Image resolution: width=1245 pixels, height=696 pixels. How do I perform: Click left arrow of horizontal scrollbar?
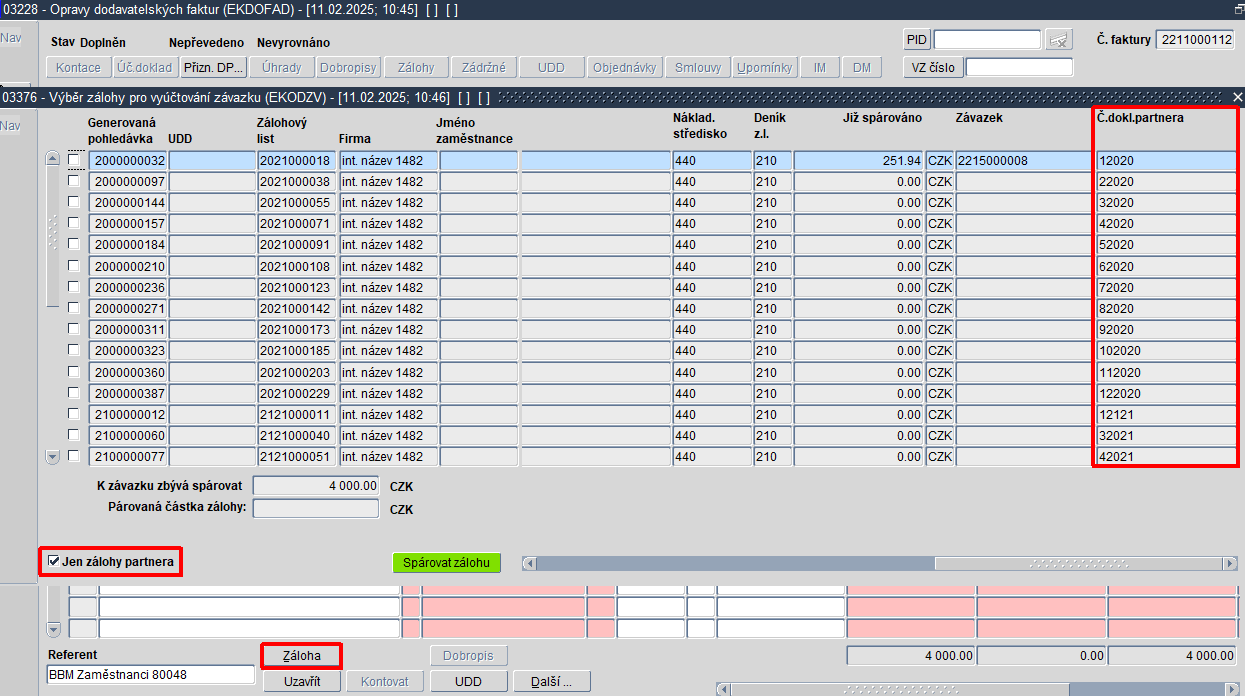(529, 563)
